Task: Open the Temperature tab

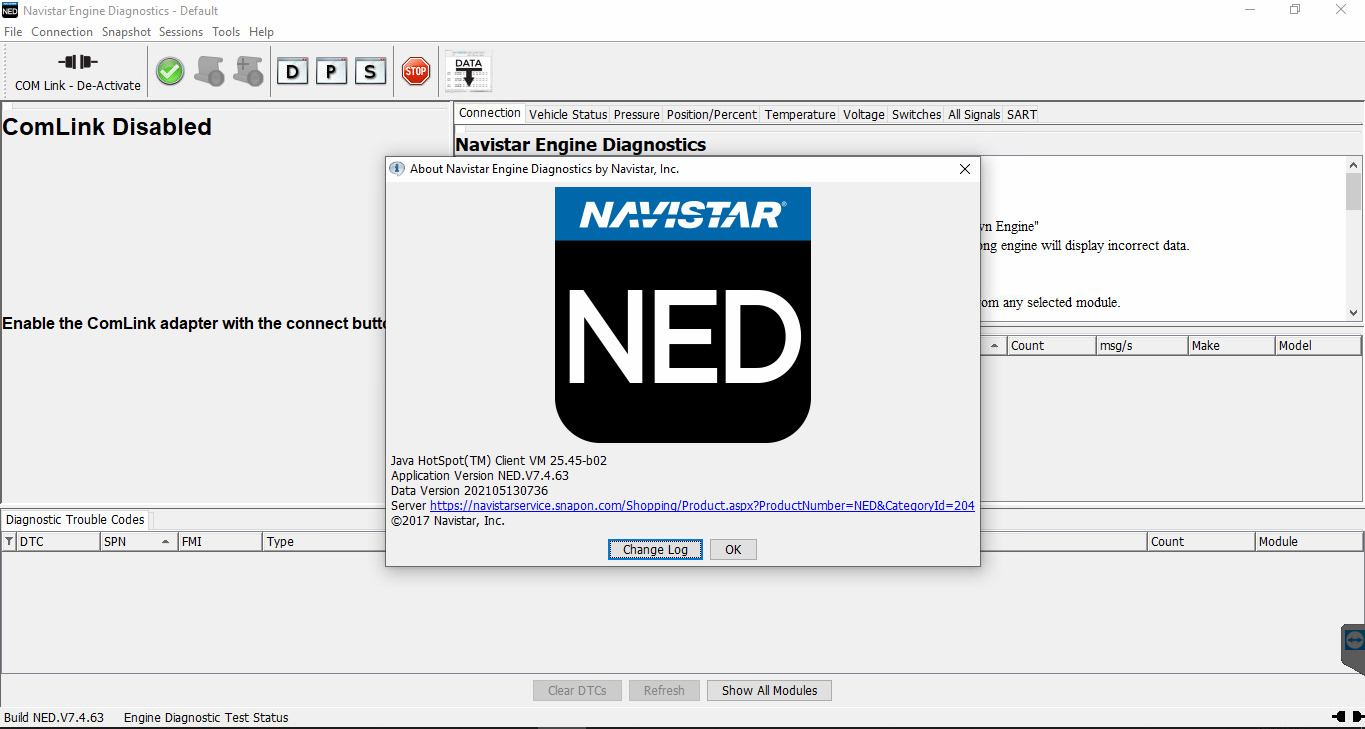Action: tap(800, 114)
